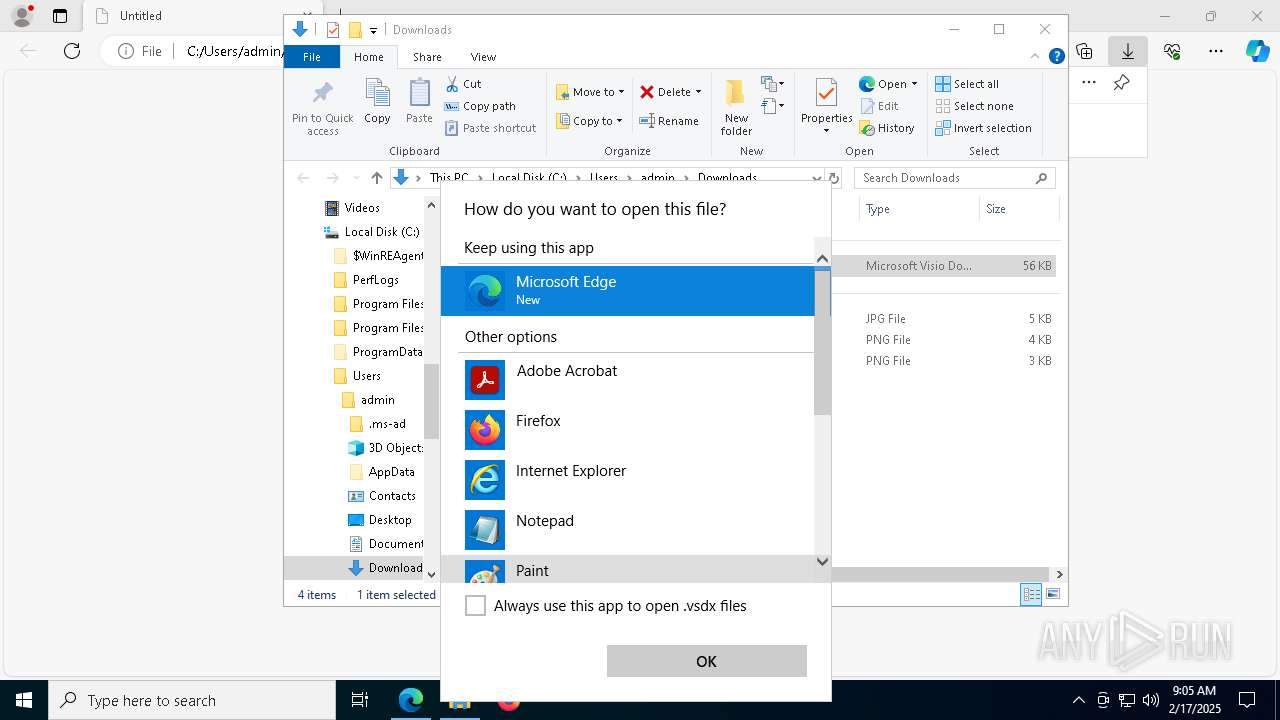Select the admin folder in tree
The image size is (1280, 720).
[x=368, y=400]
